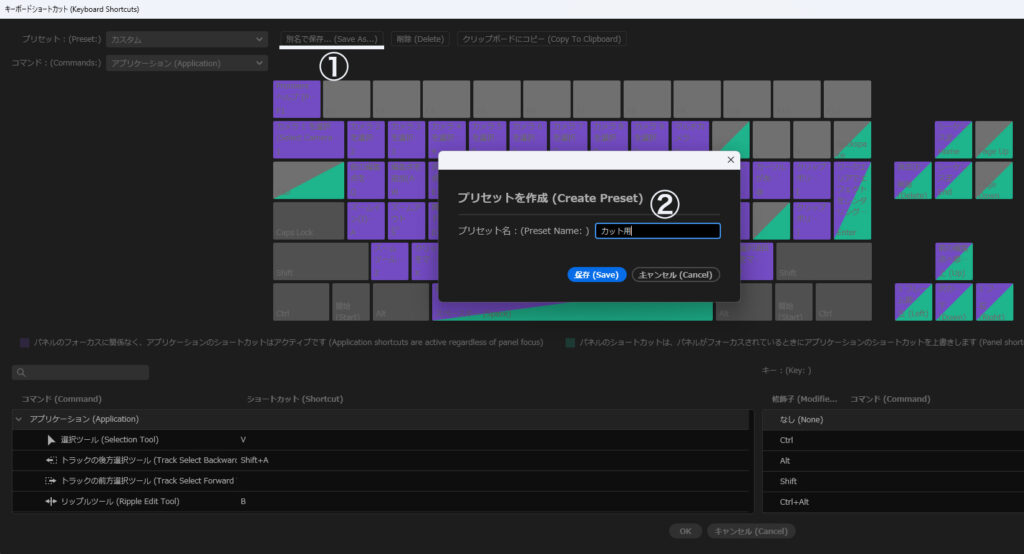Select the Ctrl modifier row
This screenshot has height=554, width=1024.
[893, 440]
